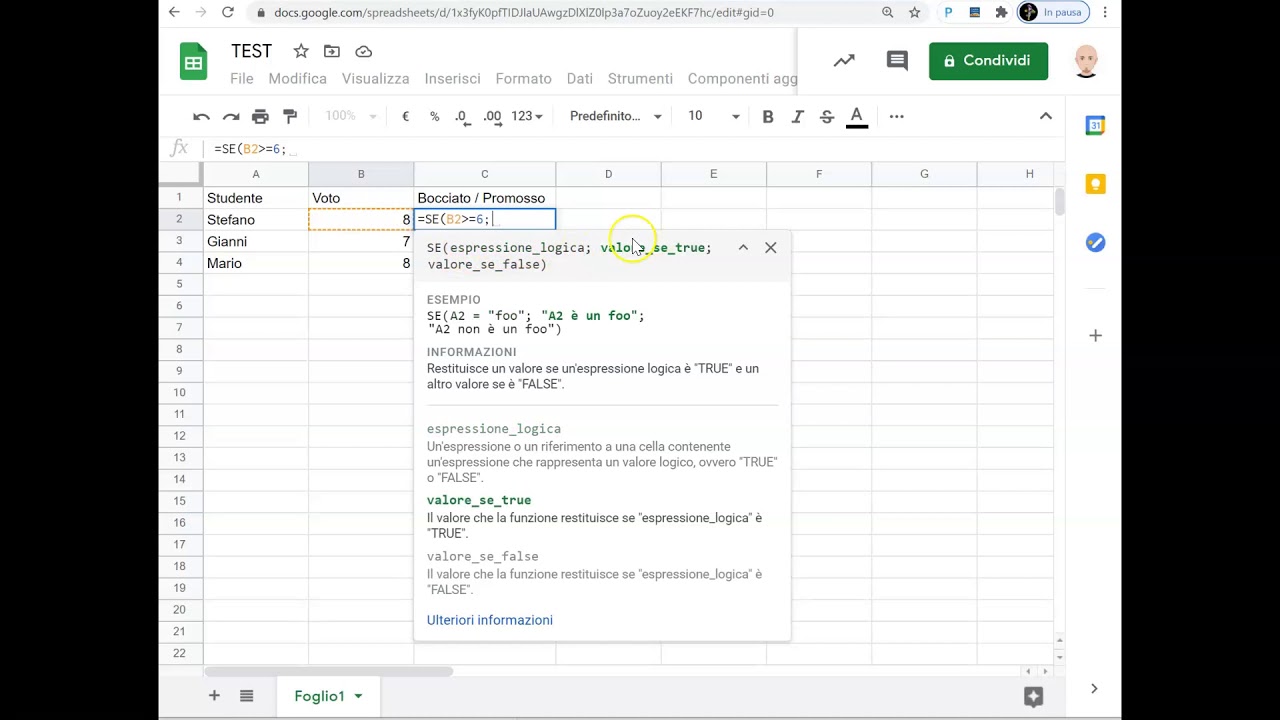The height and width of the screenshot is (720, 1280).
Task: Open the font size dropdown
Action: (713, 116)
